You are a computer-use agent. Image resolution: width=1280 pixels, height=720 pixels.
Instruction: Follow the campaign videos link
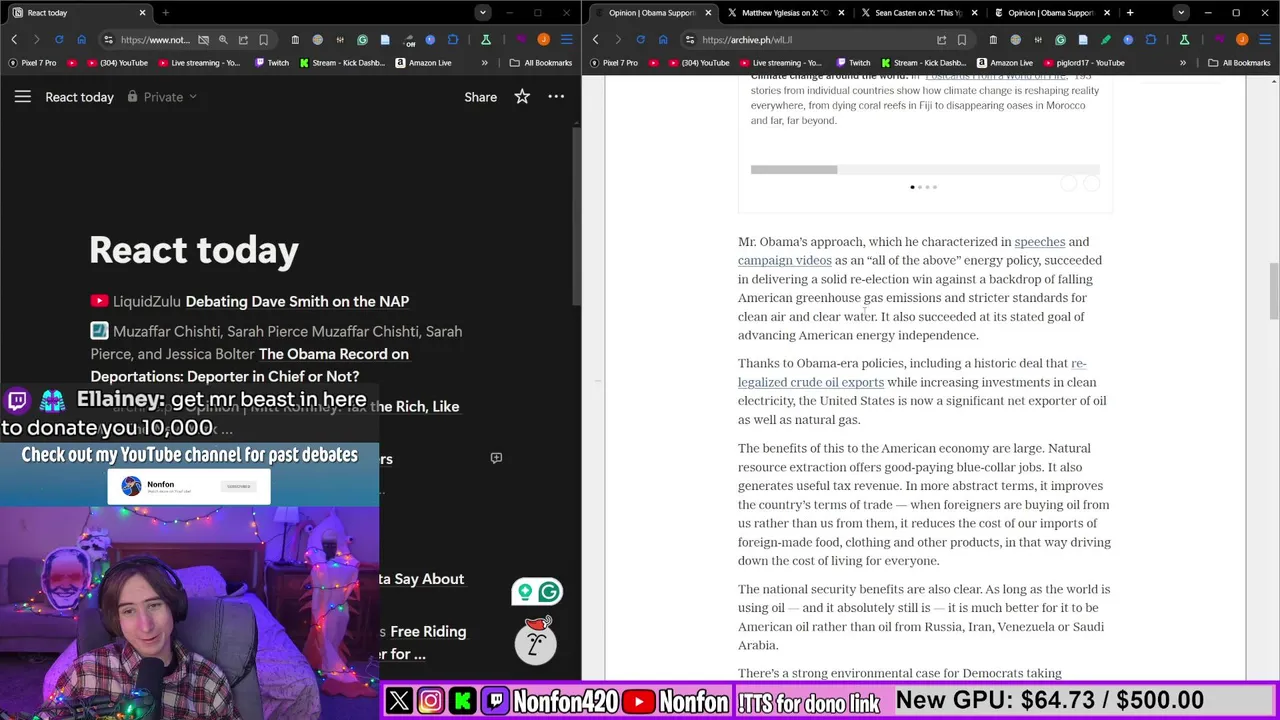[785, 260]
